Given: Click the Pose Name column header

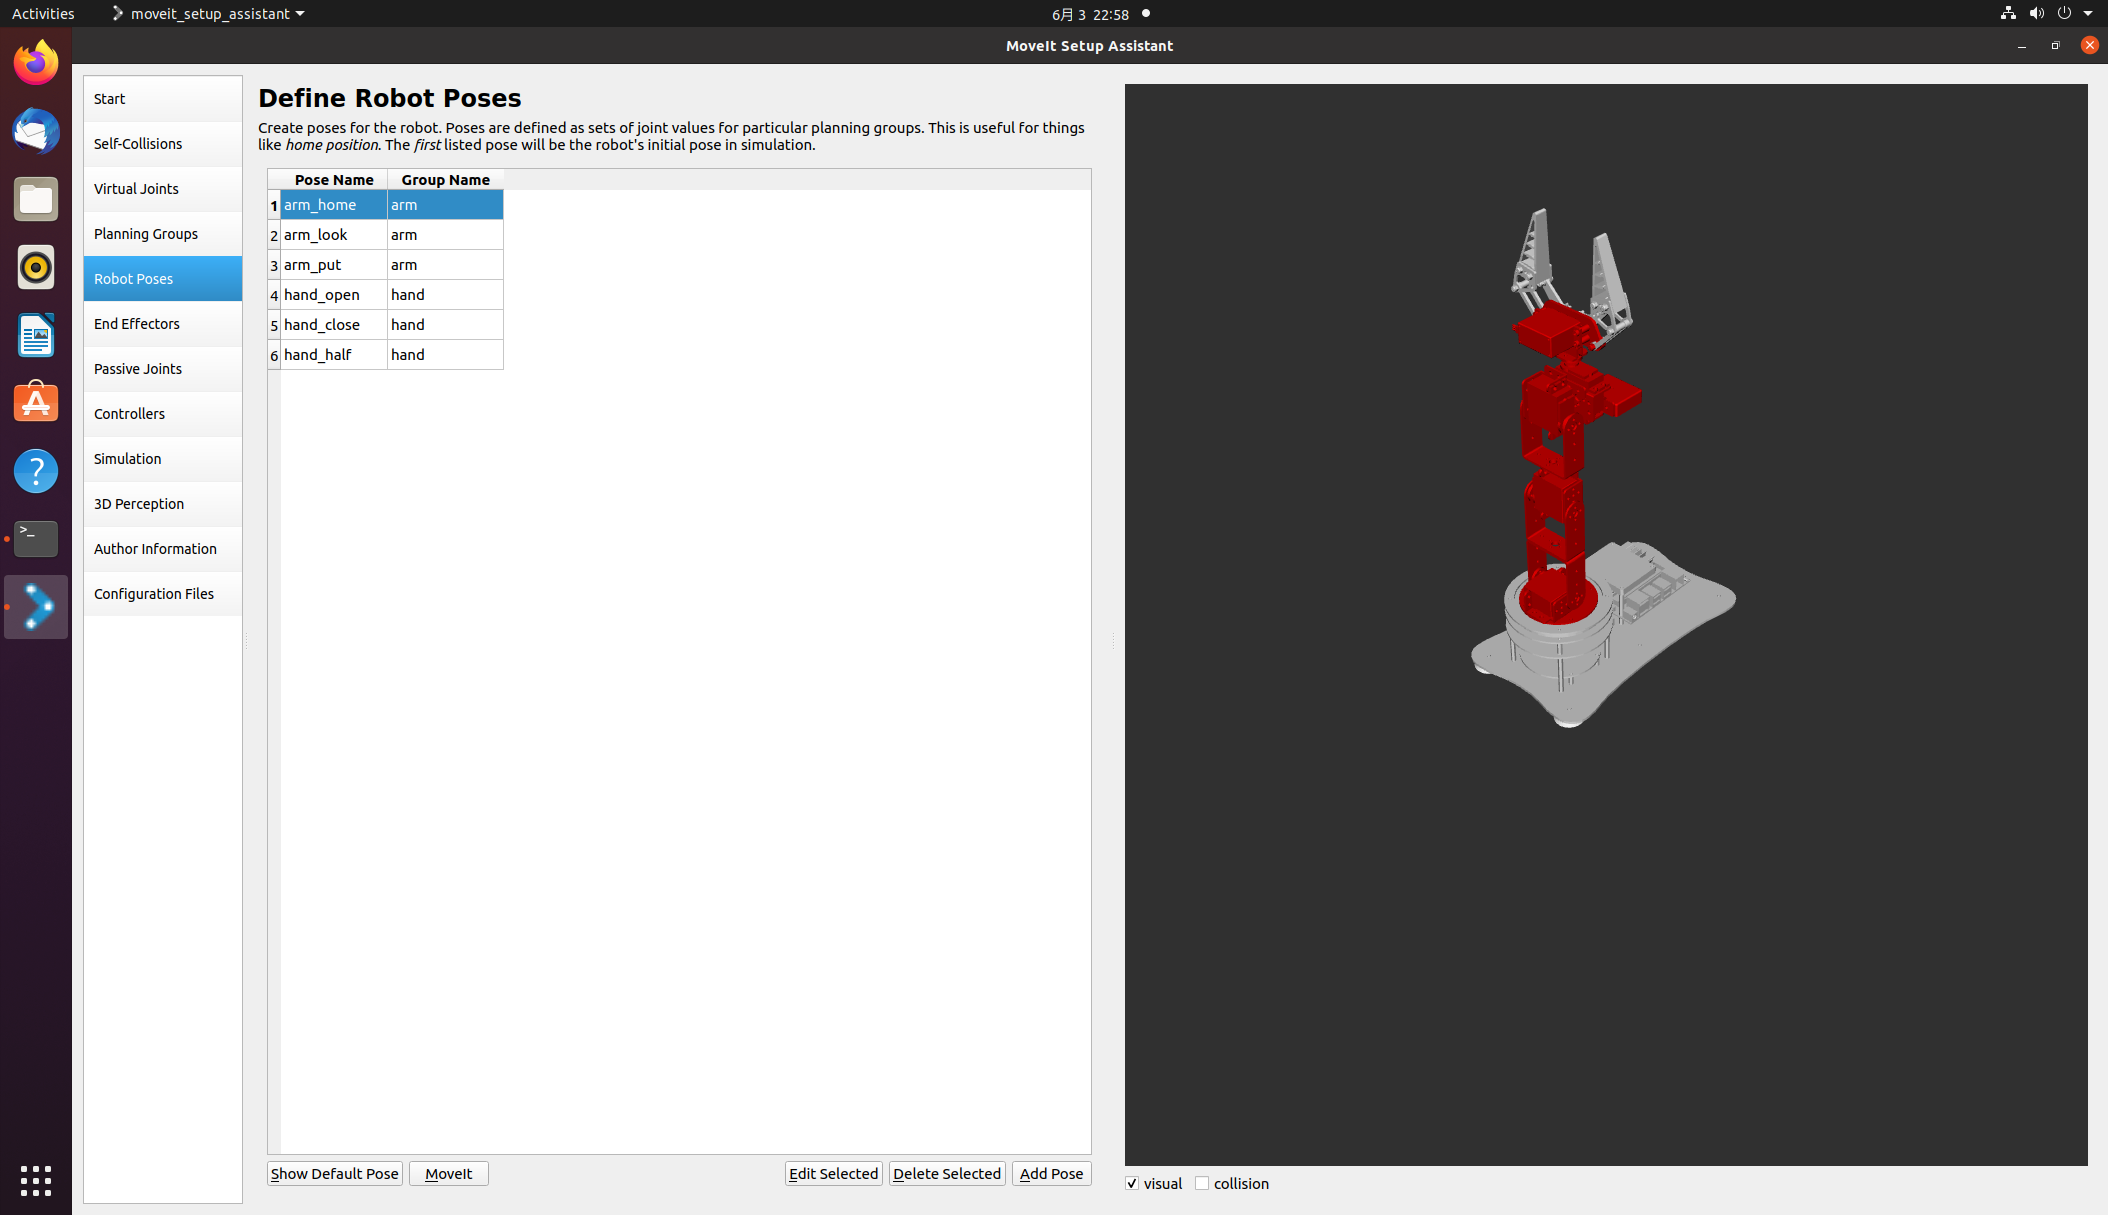Looking at the screenshot, I should [x=333, y=180].
